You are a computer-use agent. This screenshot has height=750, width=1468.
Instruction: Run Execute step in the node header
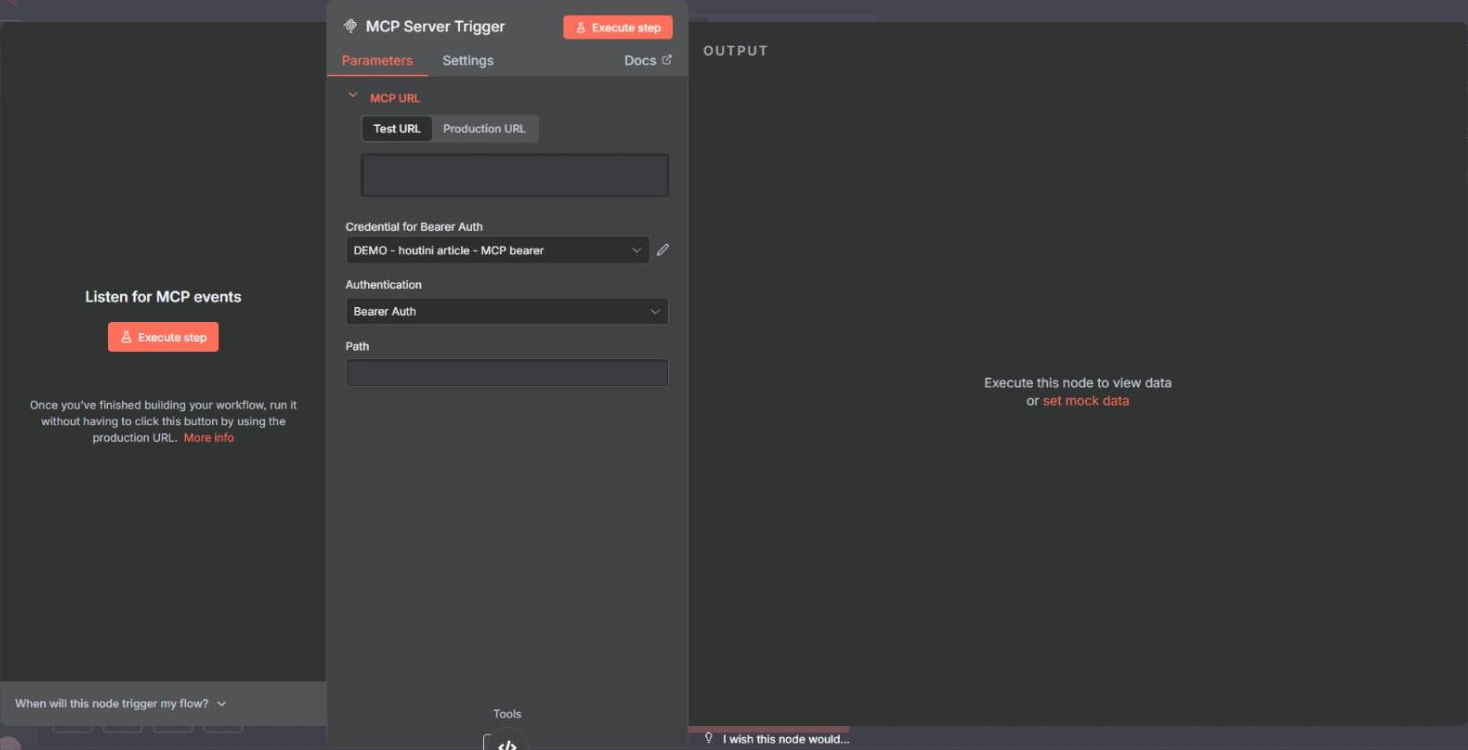tap(618, 27)
